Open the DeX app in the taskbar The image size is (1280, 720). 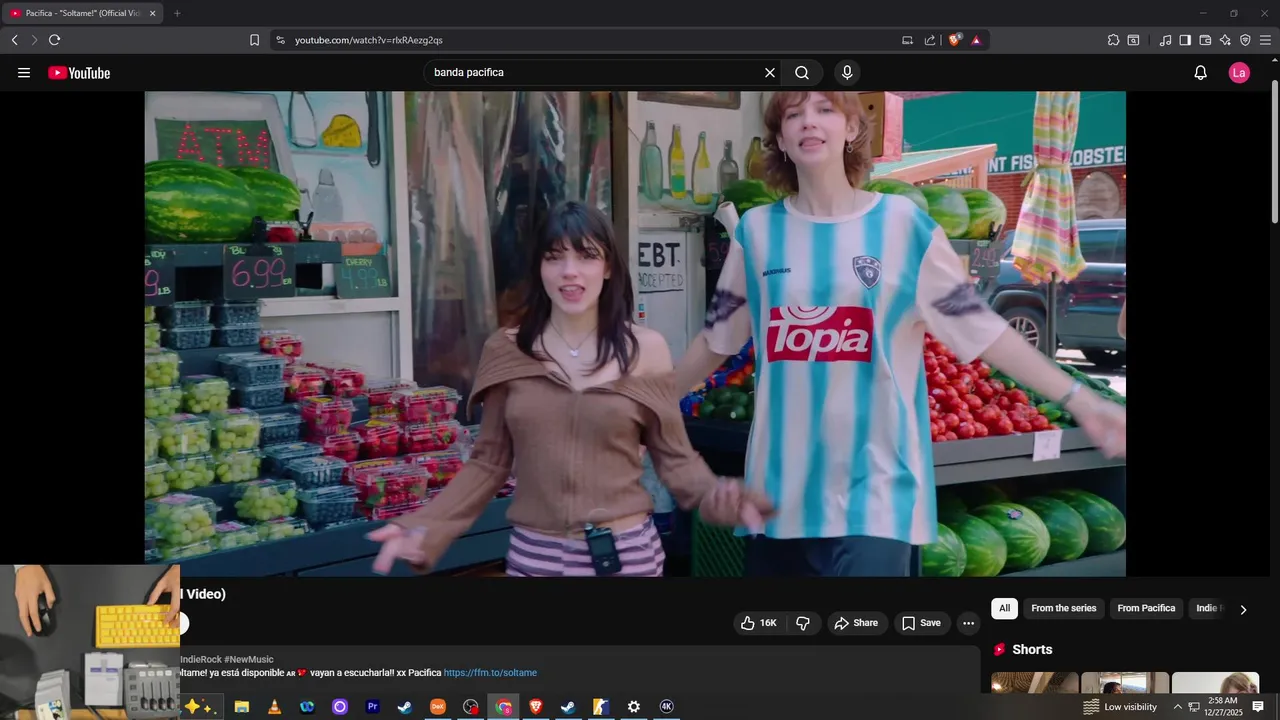point(438,707)
